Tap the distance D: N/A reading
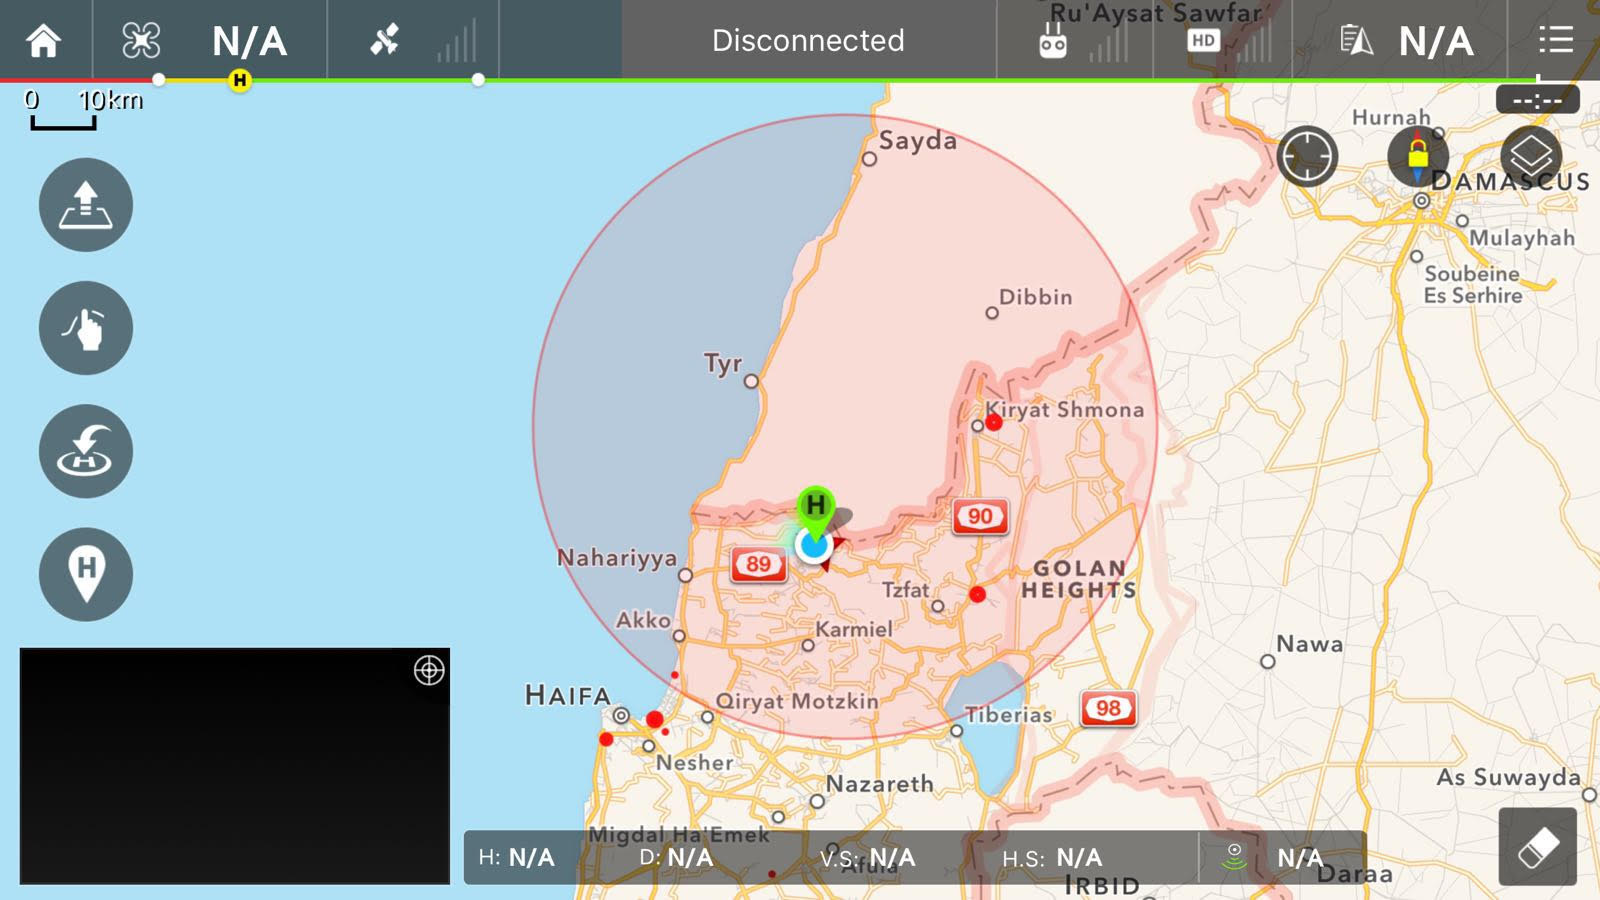The image size is (1600, 900). coord(676,857)
